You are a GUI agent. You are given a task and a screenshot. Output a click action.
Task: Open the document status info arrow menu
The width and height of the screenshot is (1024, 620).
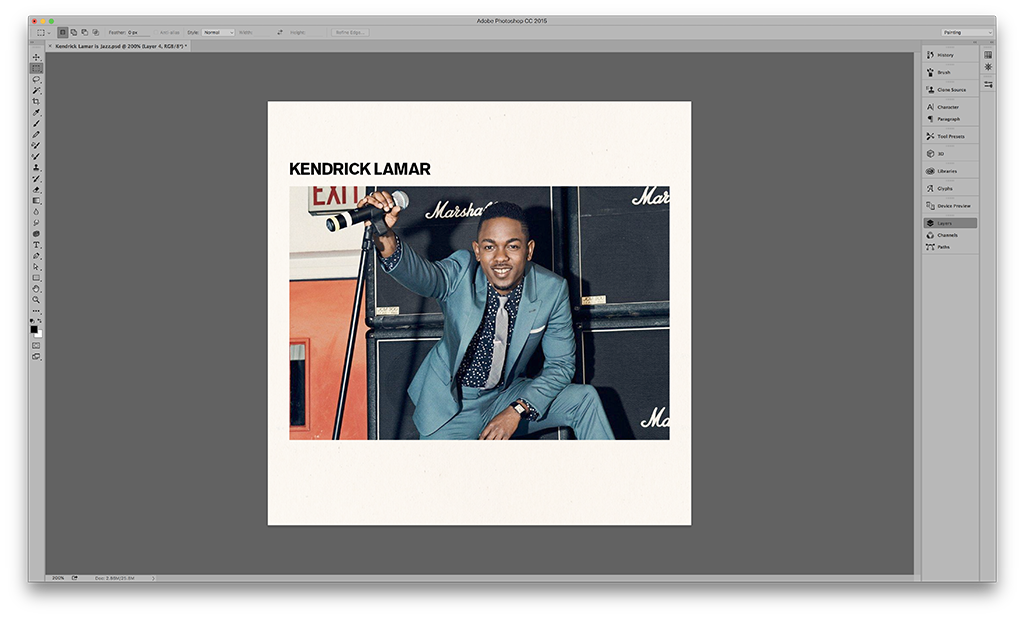pos(153,578)
